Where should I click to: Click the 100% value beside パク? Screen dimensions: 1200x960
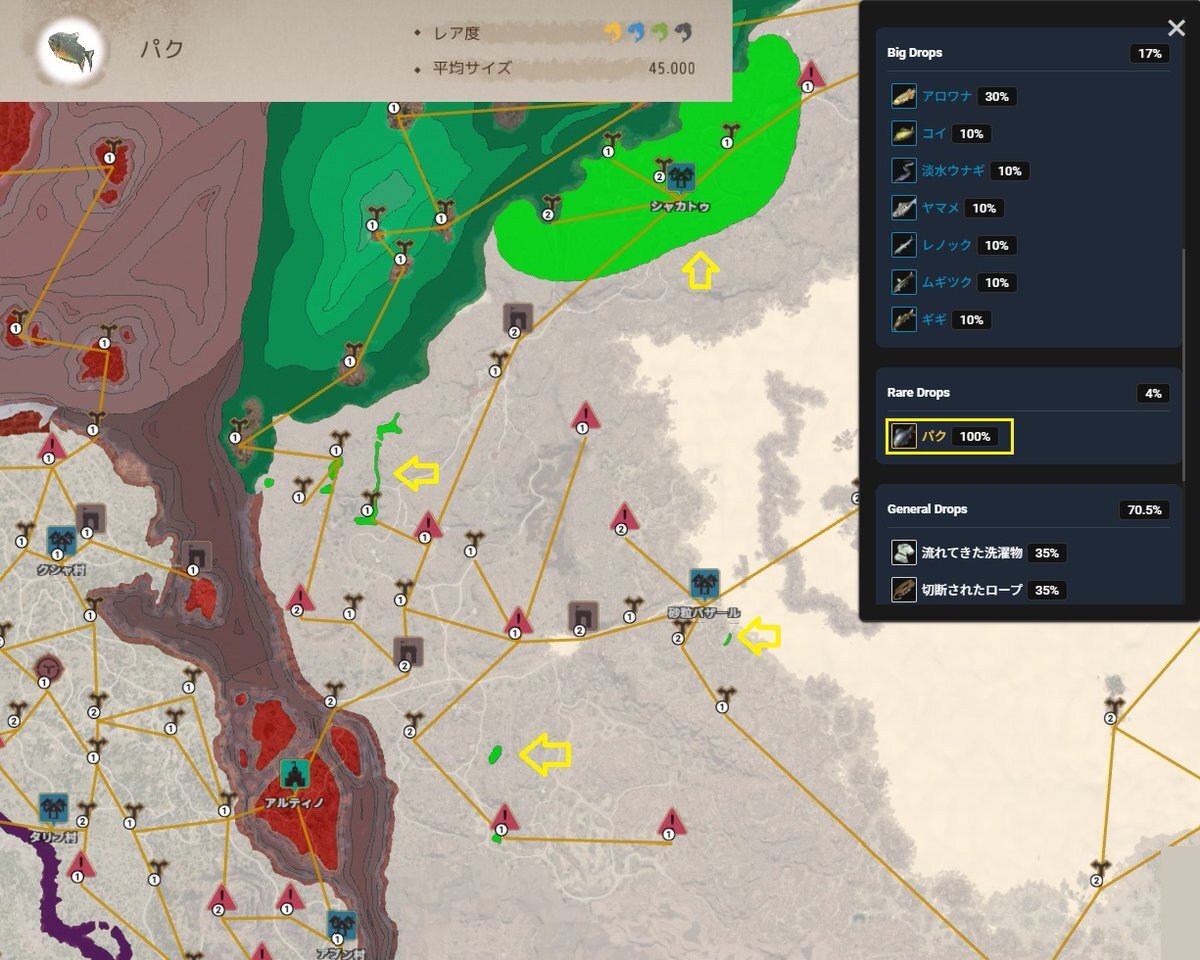click(x=974, y=437)
